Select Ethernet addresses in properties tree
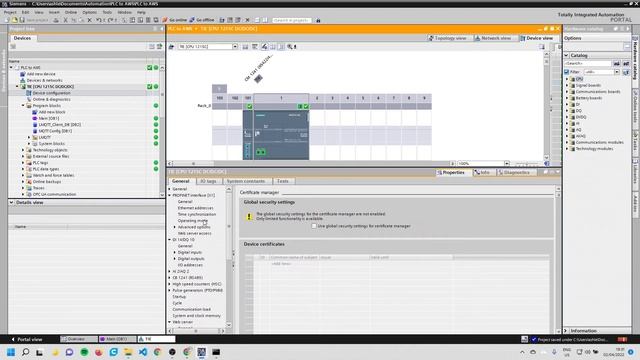This screenshot has height=360, width=640. tap(195, 208)
